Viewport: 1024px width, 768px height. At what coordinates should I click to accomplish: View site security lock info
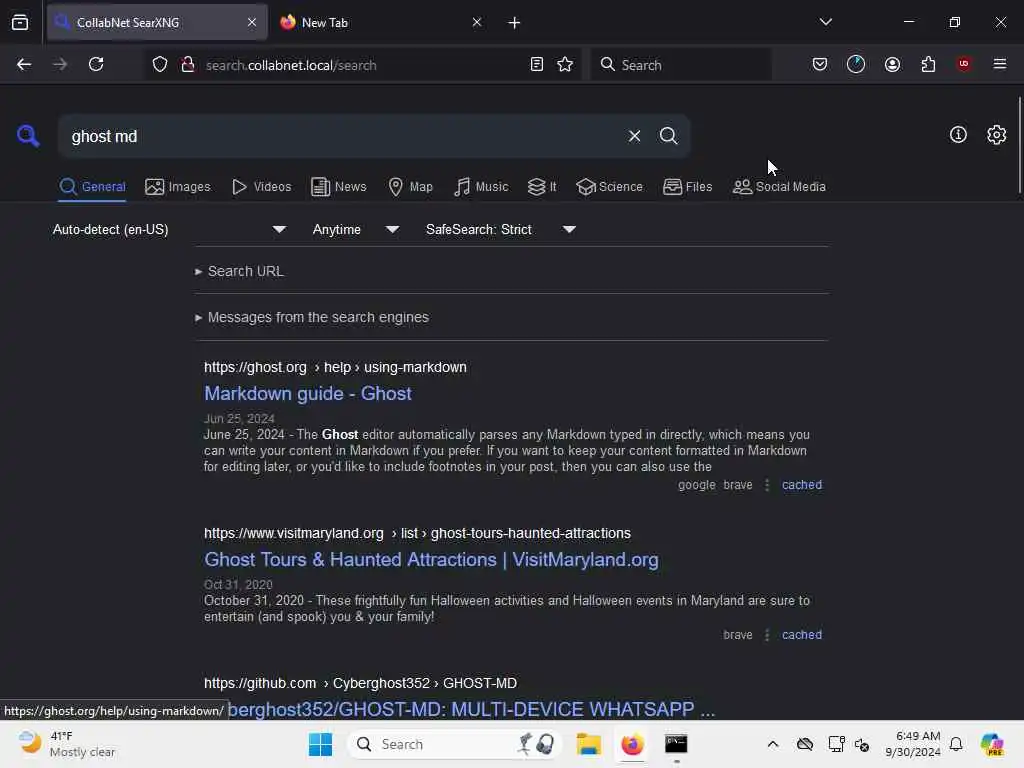187,64
